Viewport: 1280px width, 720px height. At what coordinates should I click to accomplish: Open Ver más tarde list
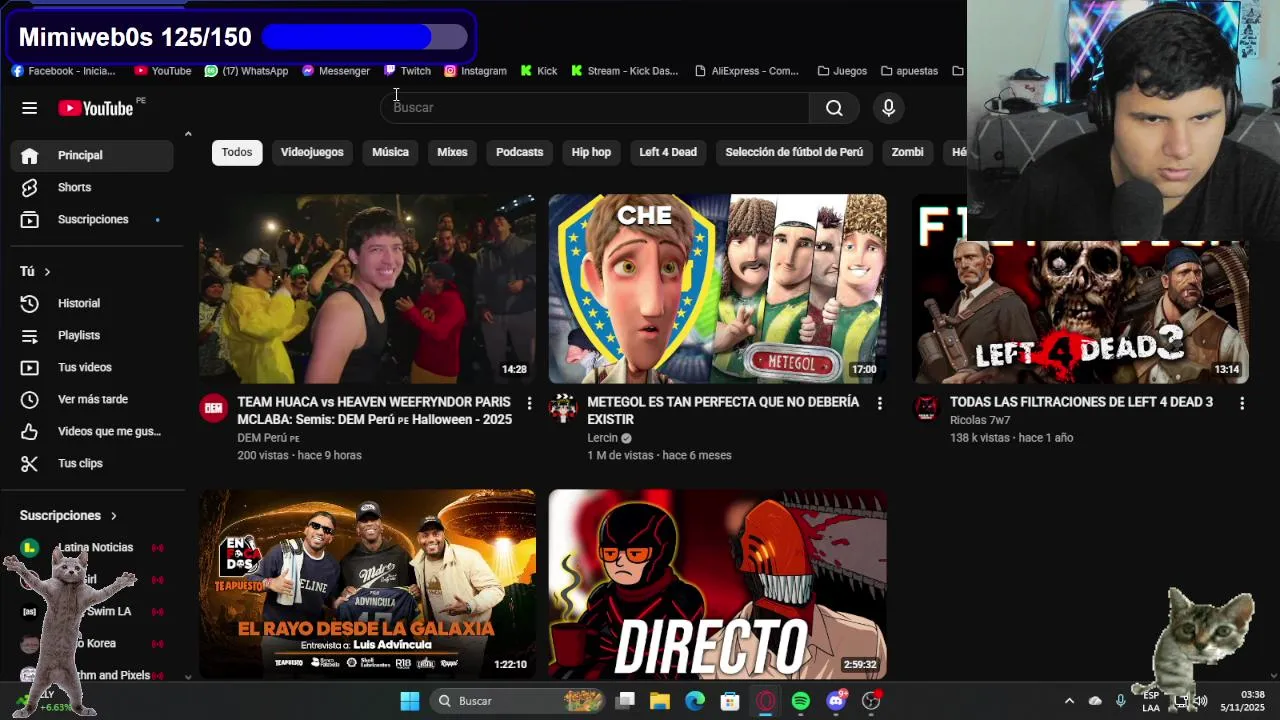click(x=92, y=399)
